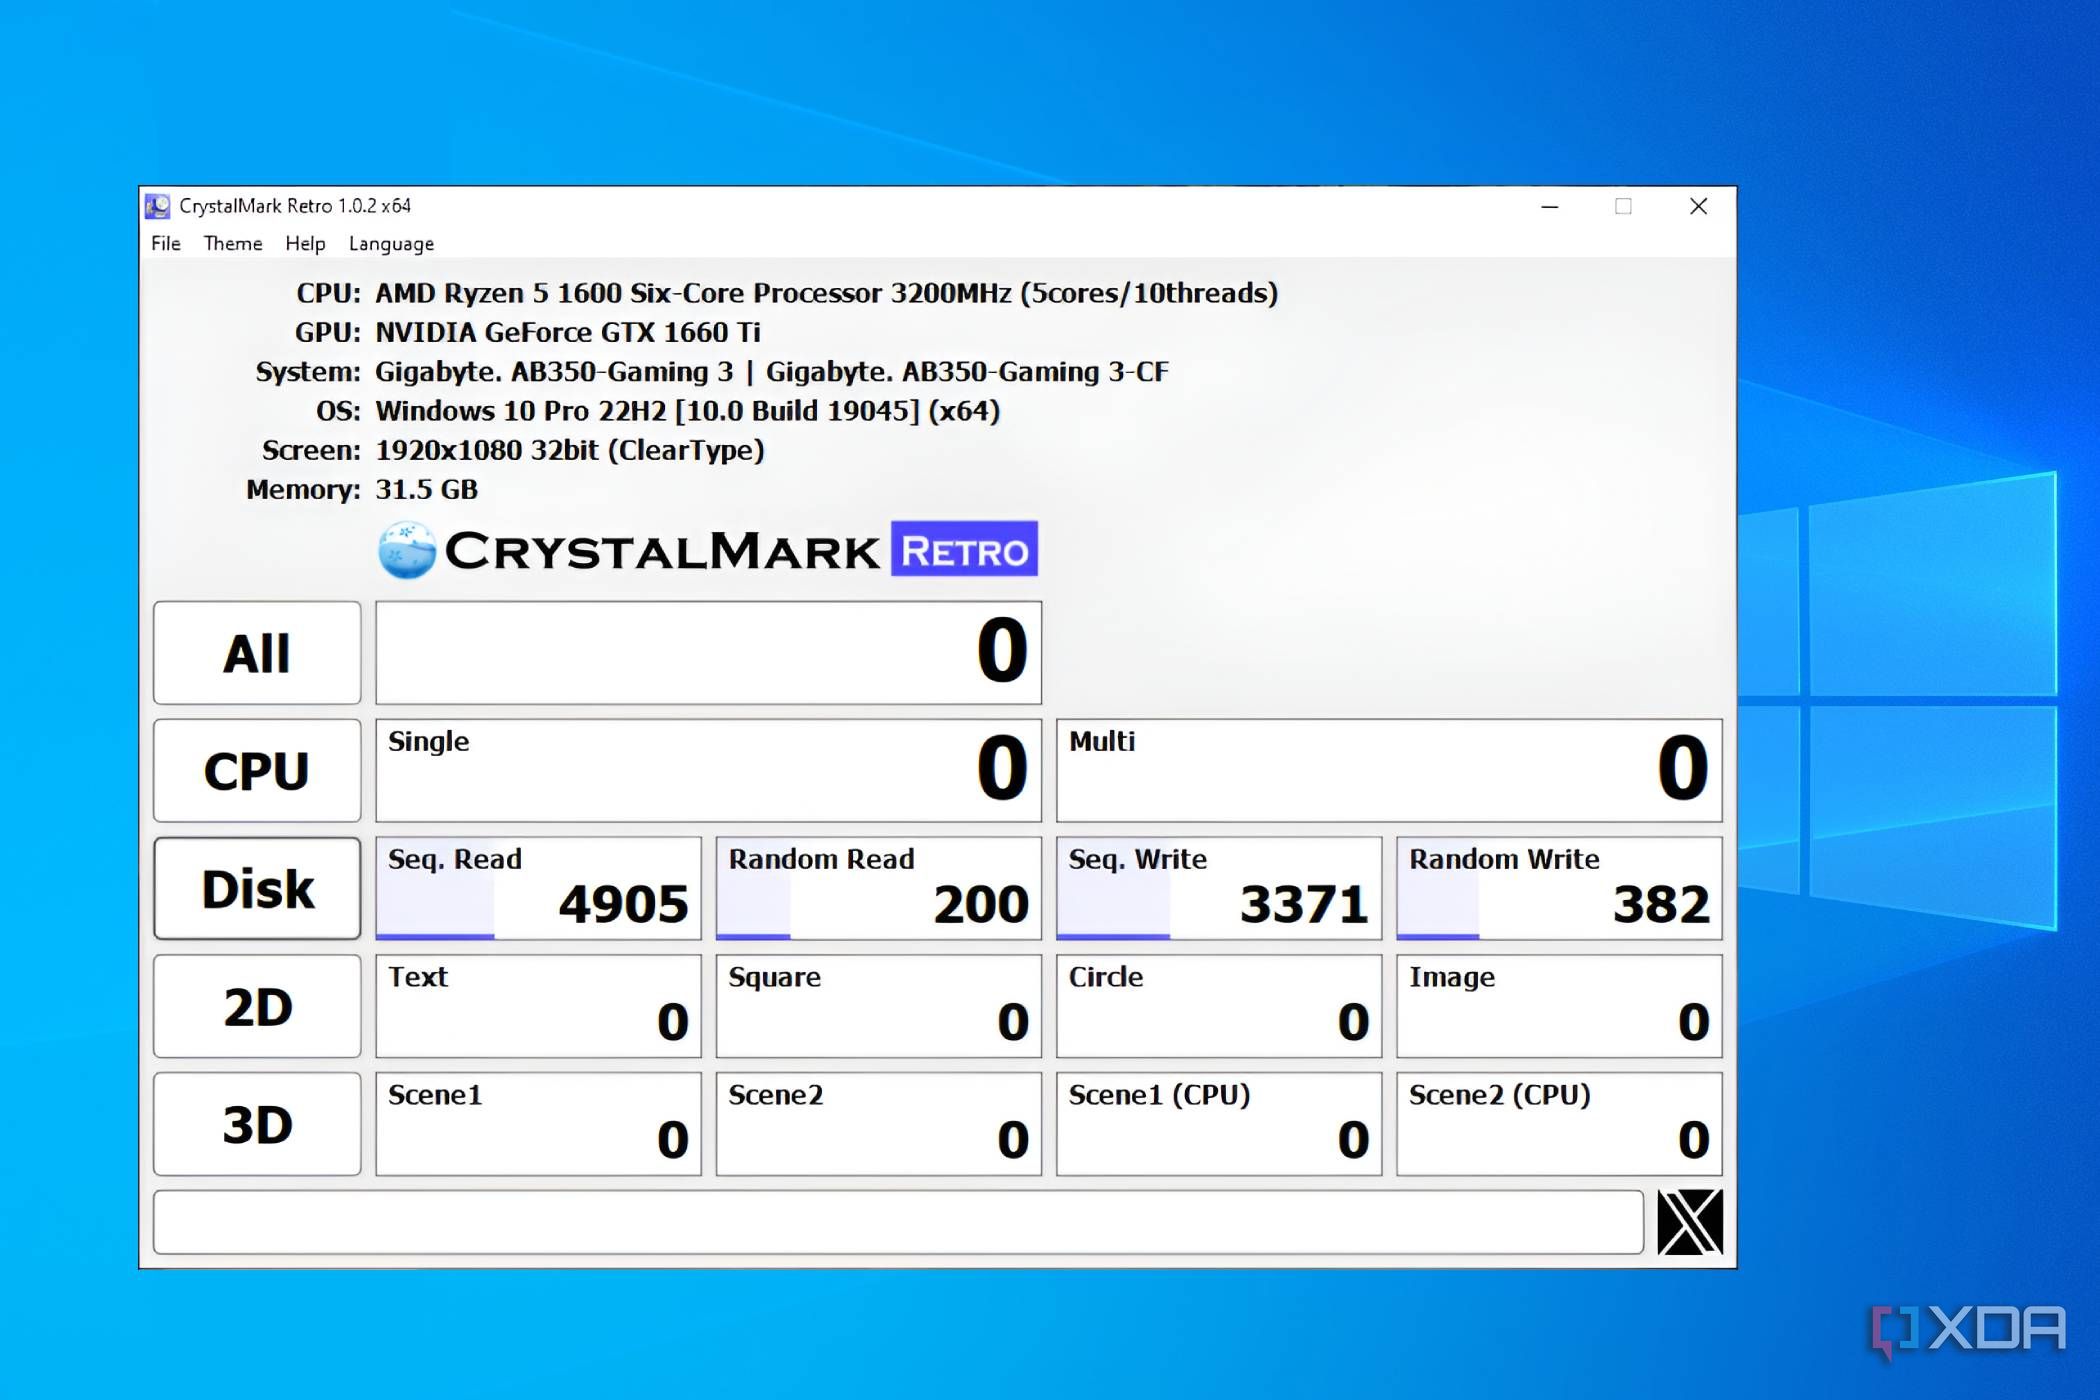The width and height of the screenshot is (2100, 1400).
Task: Click the 2D Text score box
Action: pos(538,1006)
